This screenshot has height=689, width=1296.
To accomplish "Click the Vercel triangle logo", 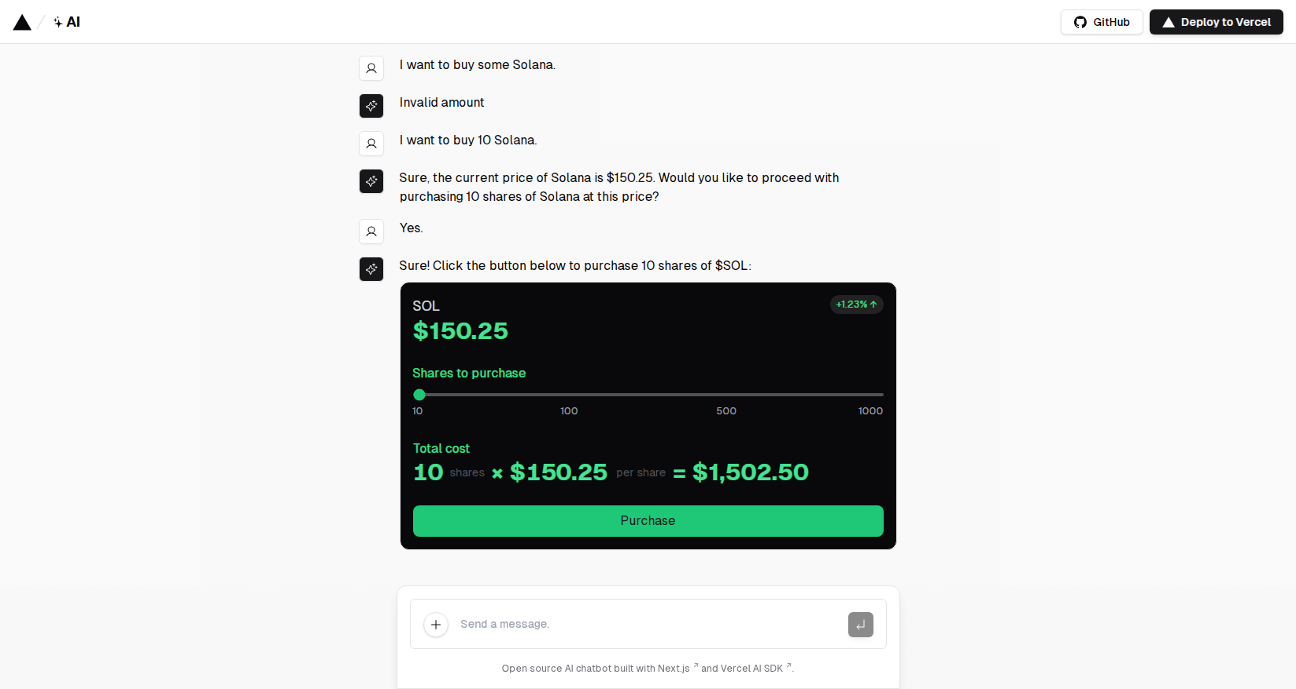I will pos(22,22).
